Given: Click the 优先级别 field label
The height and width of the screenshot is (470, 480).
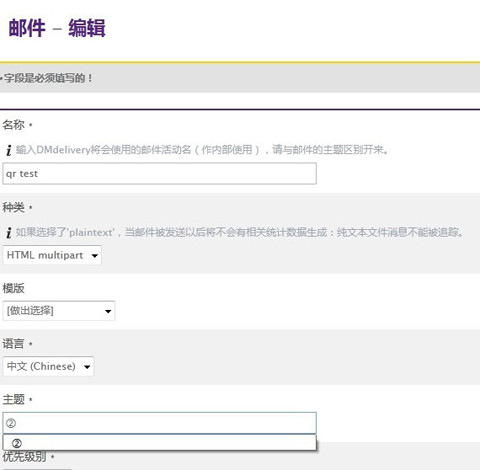Looking at the screenshot, I should point(24,457).
